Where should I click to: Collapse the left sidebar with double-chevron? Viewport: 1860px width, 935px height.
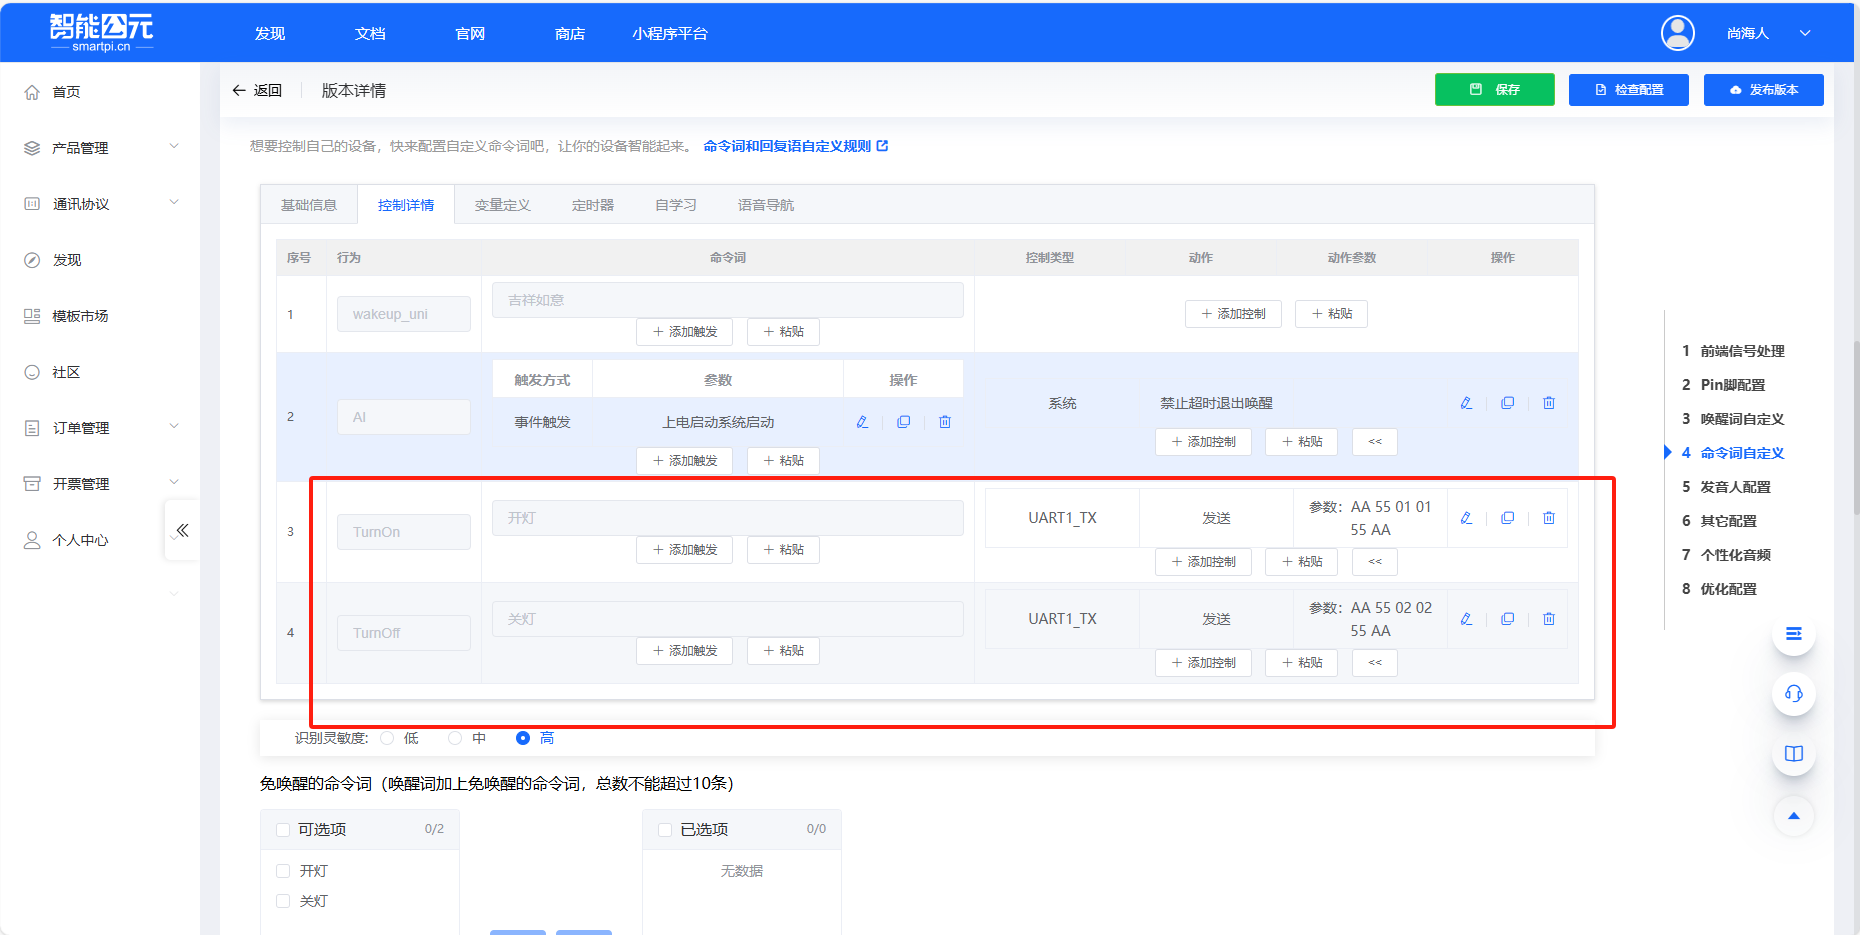(x=182, y=530)
